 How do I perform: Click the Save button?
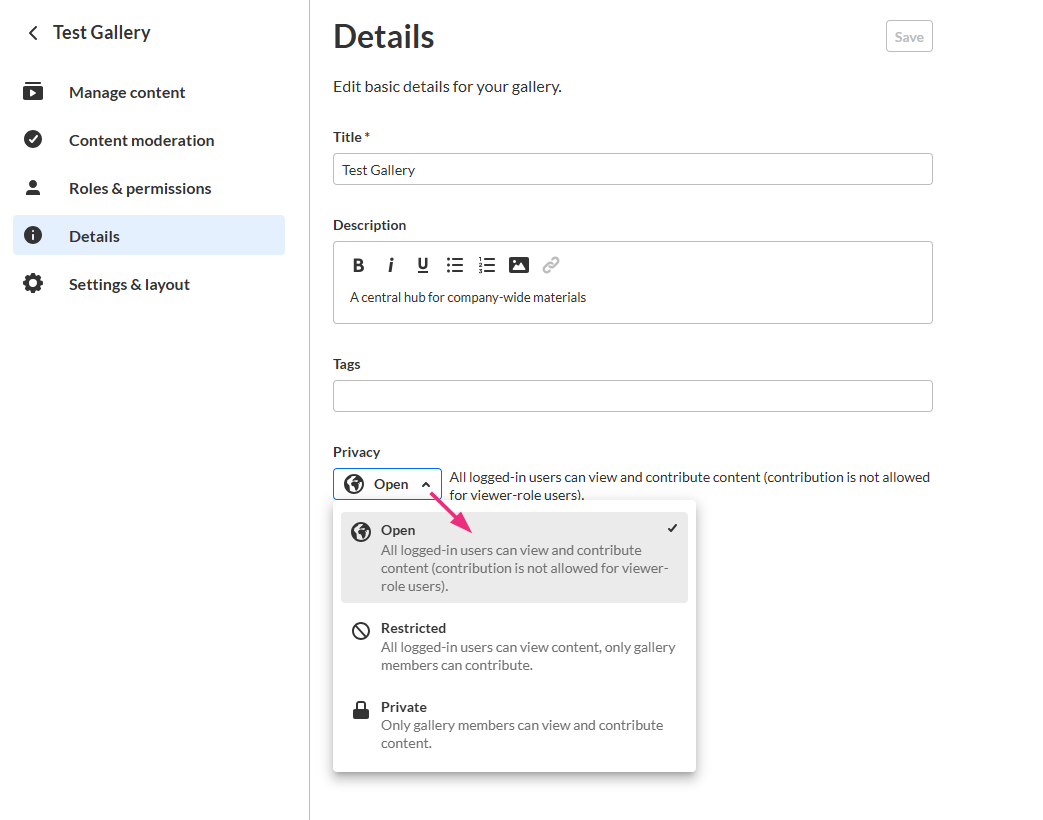pyautogui.click(x=909, y=37)
